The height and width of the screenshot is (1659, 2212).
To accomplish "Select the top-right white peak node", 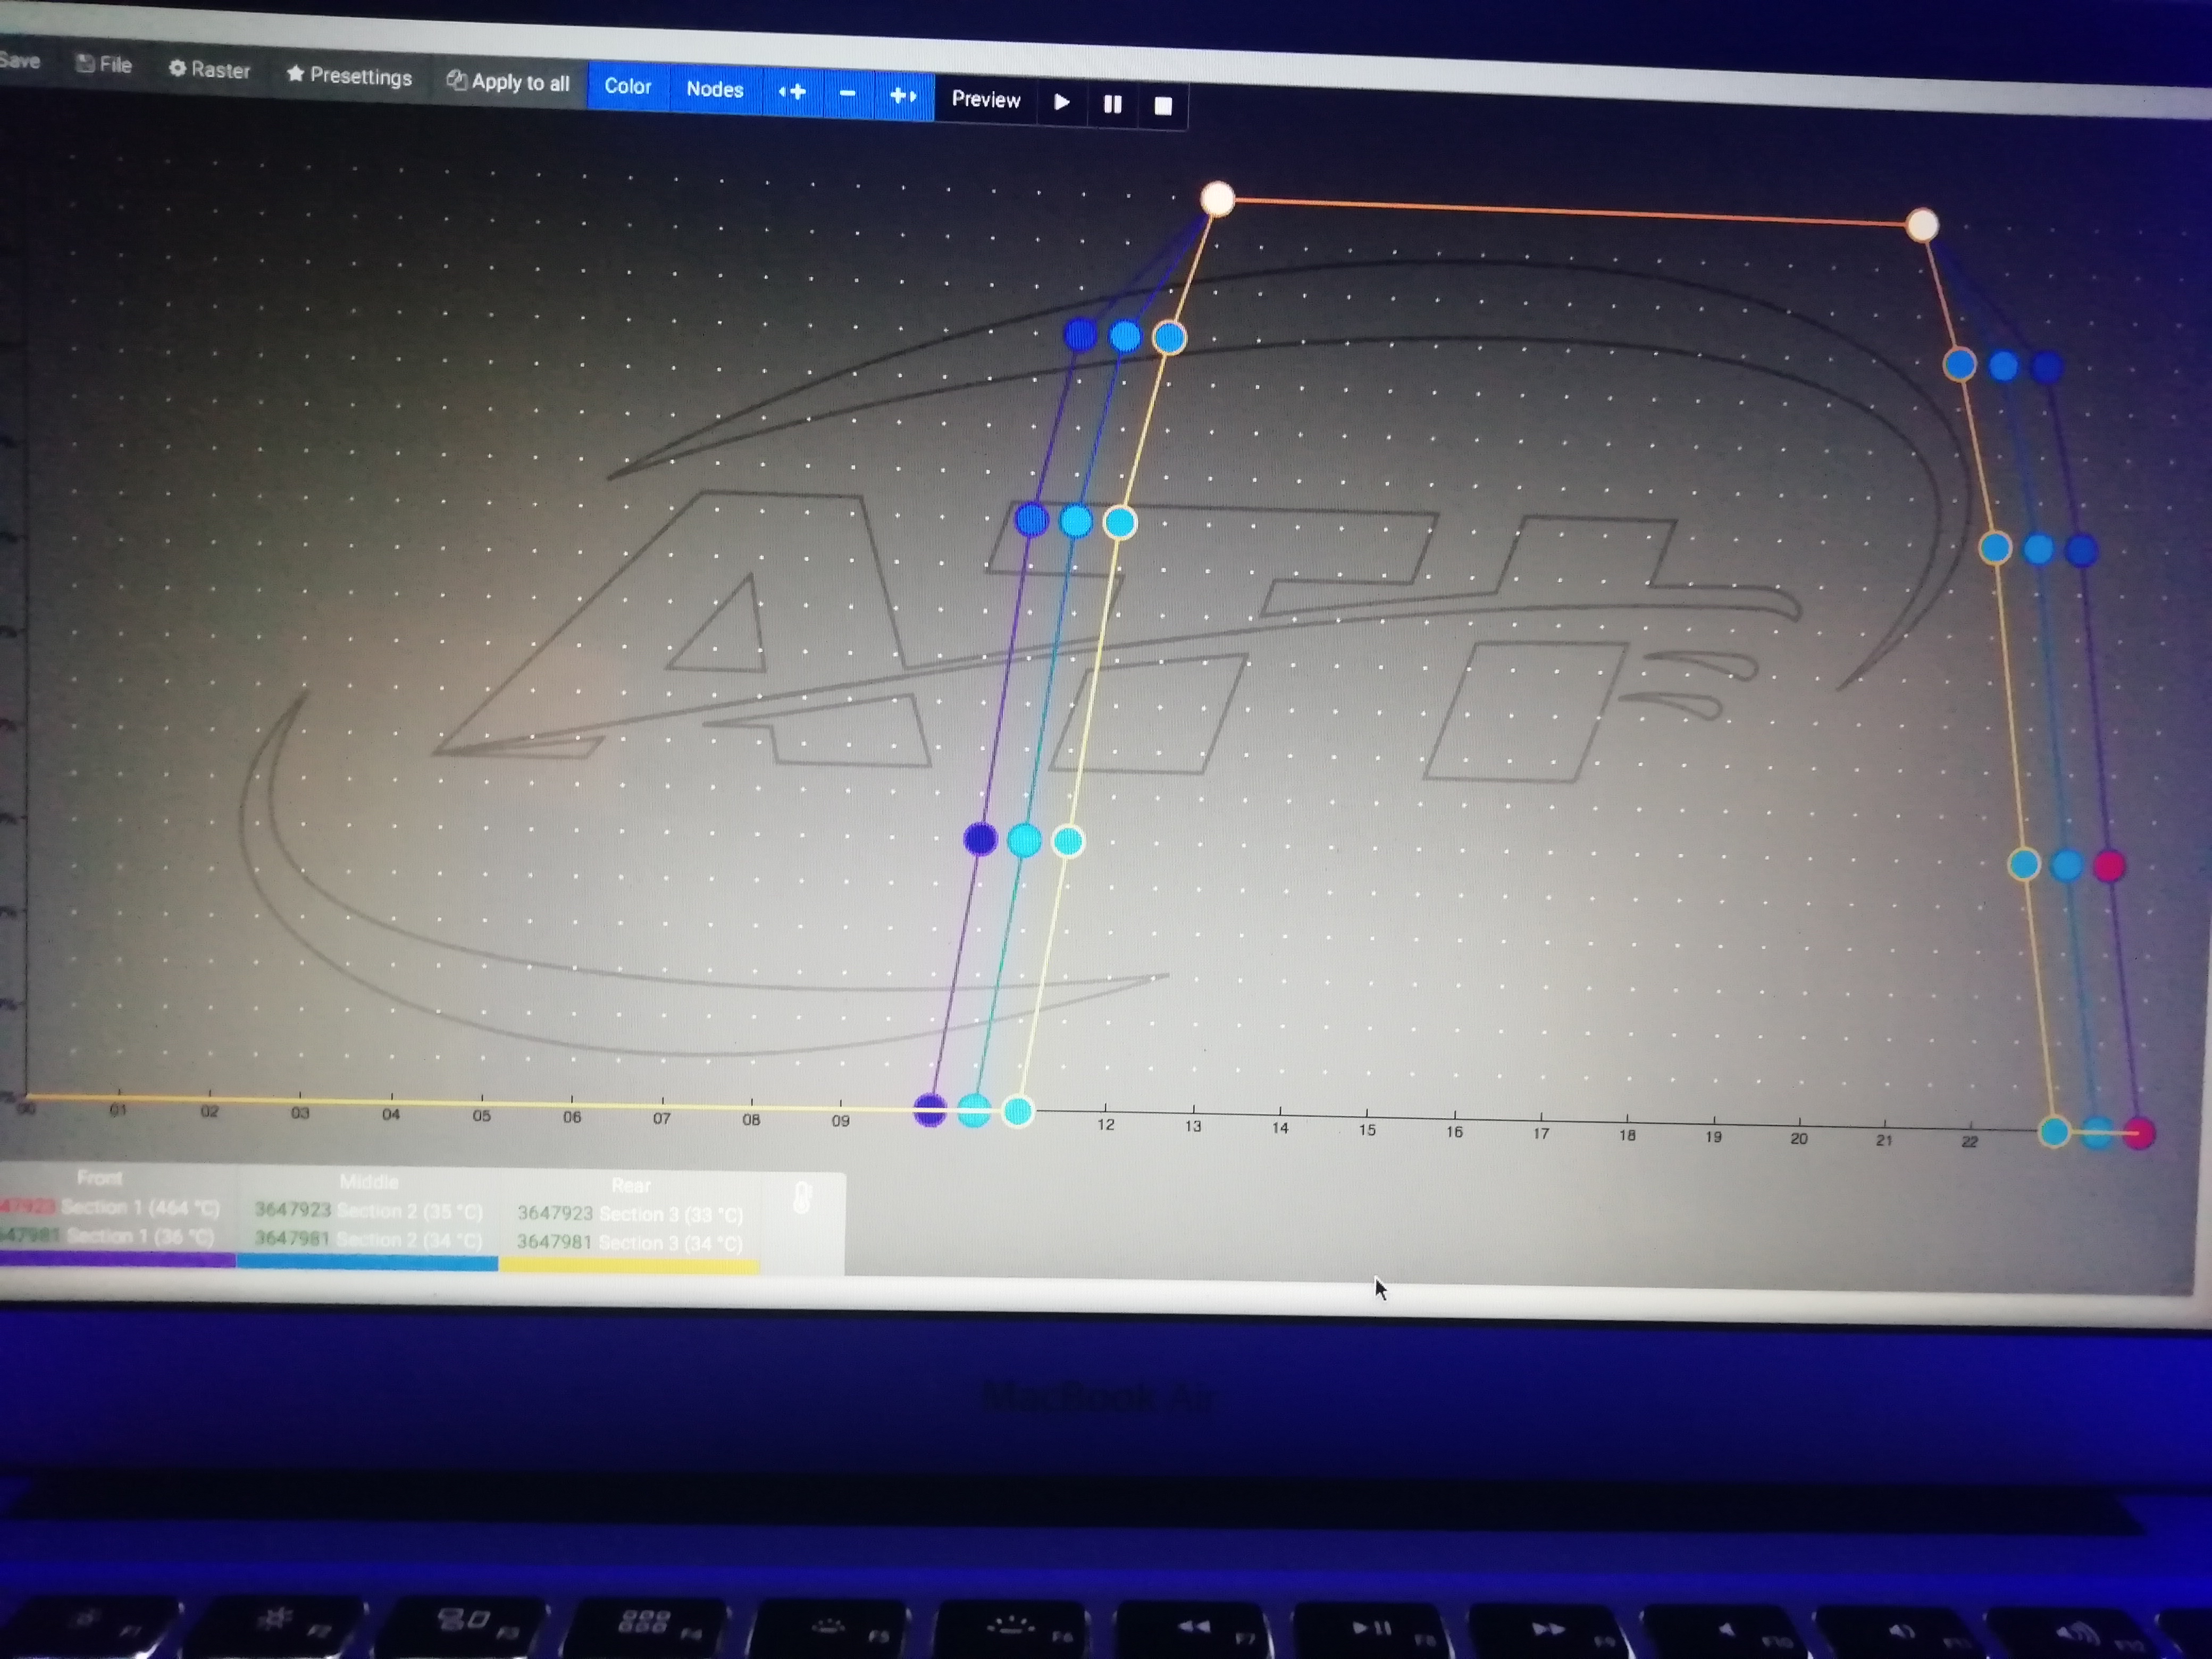I will 1922,225.
